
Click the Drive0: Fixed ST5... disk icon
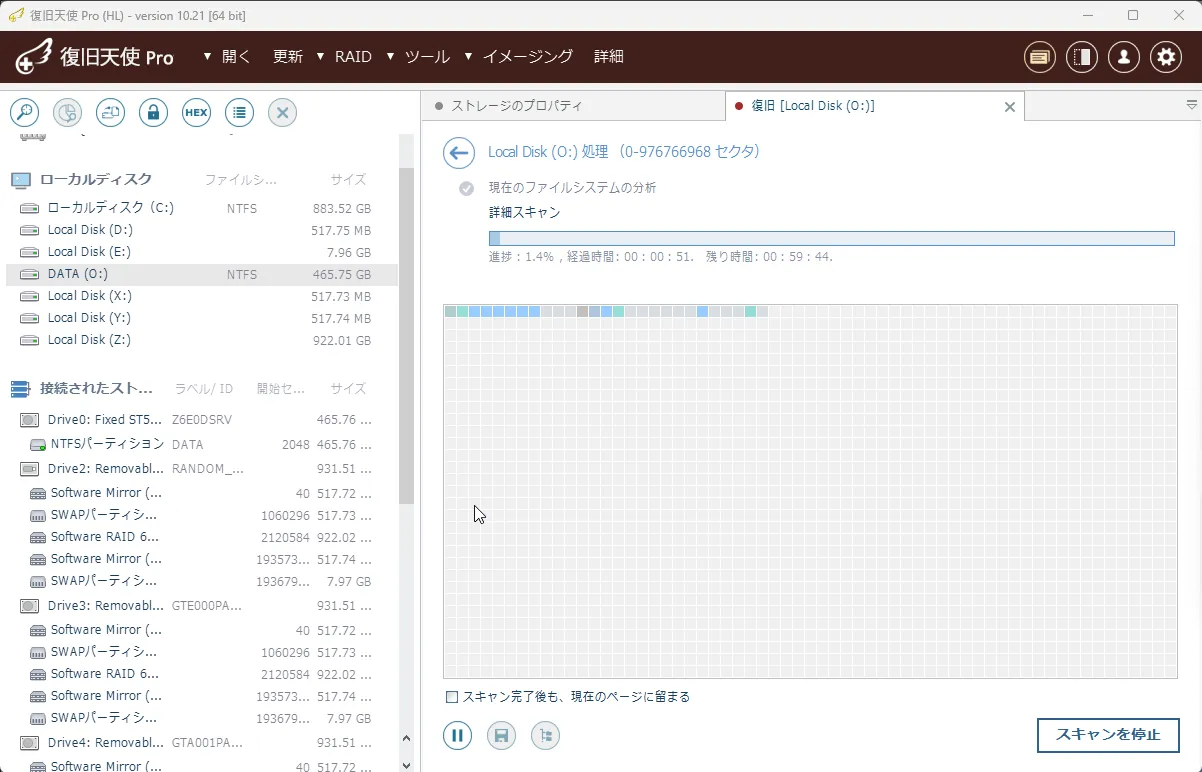[x=30, y=420]
